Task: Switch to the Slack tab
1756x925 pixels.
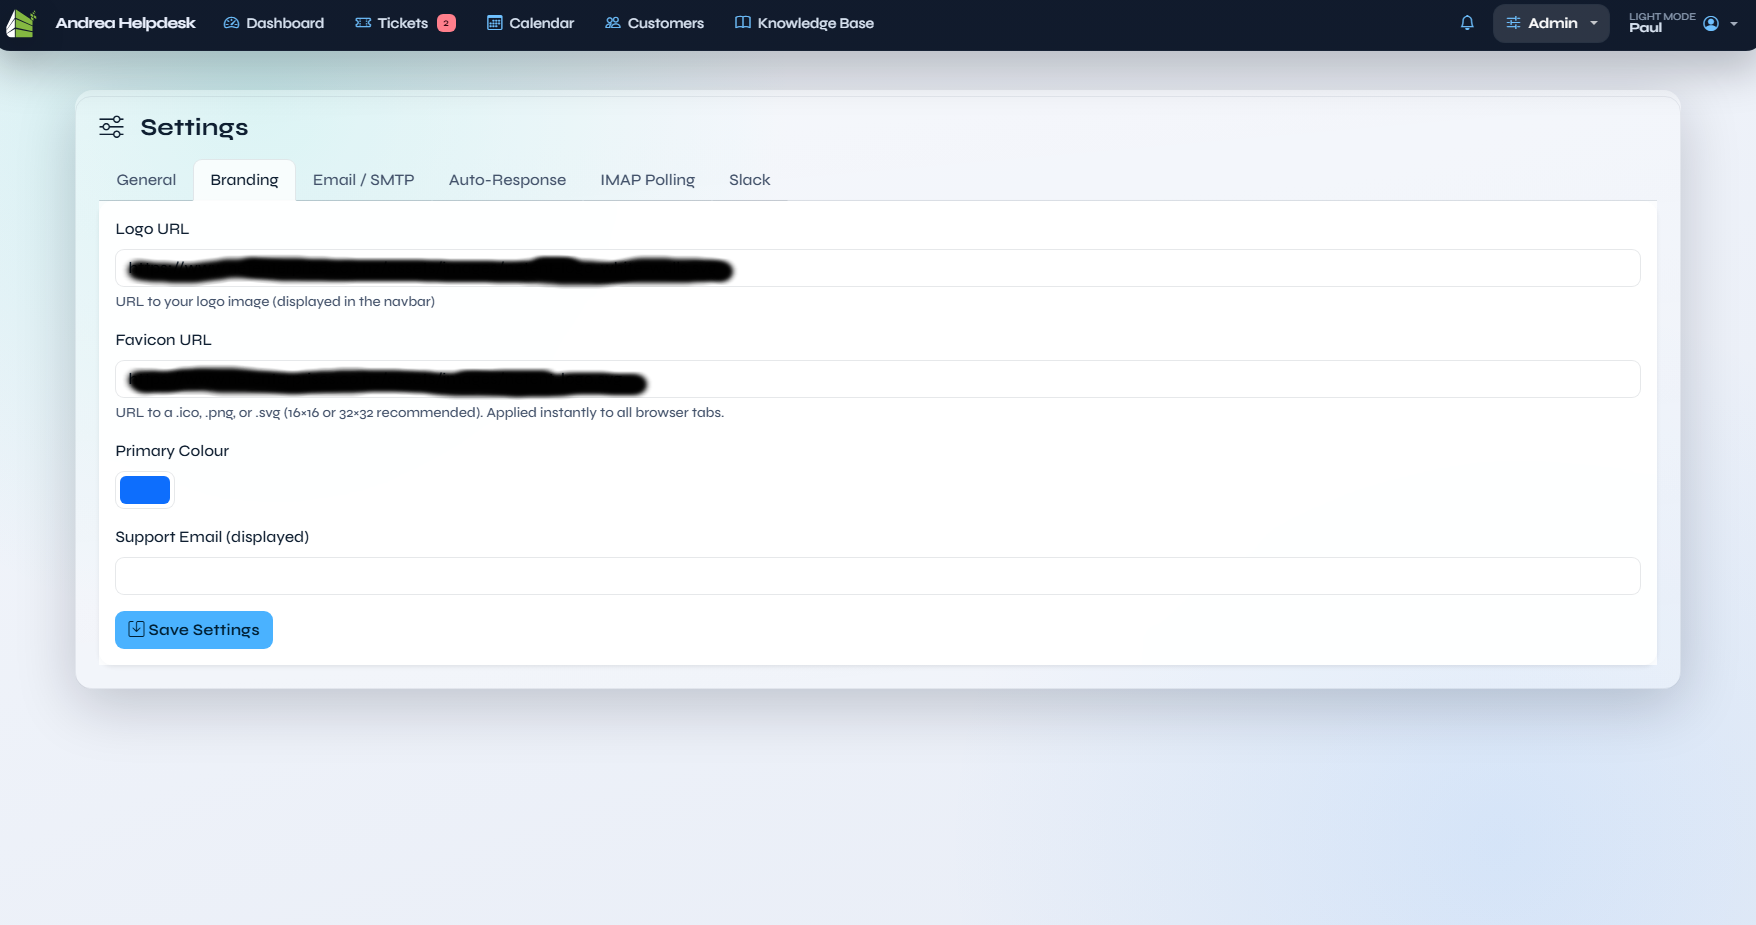Action: tap(749, 180)
